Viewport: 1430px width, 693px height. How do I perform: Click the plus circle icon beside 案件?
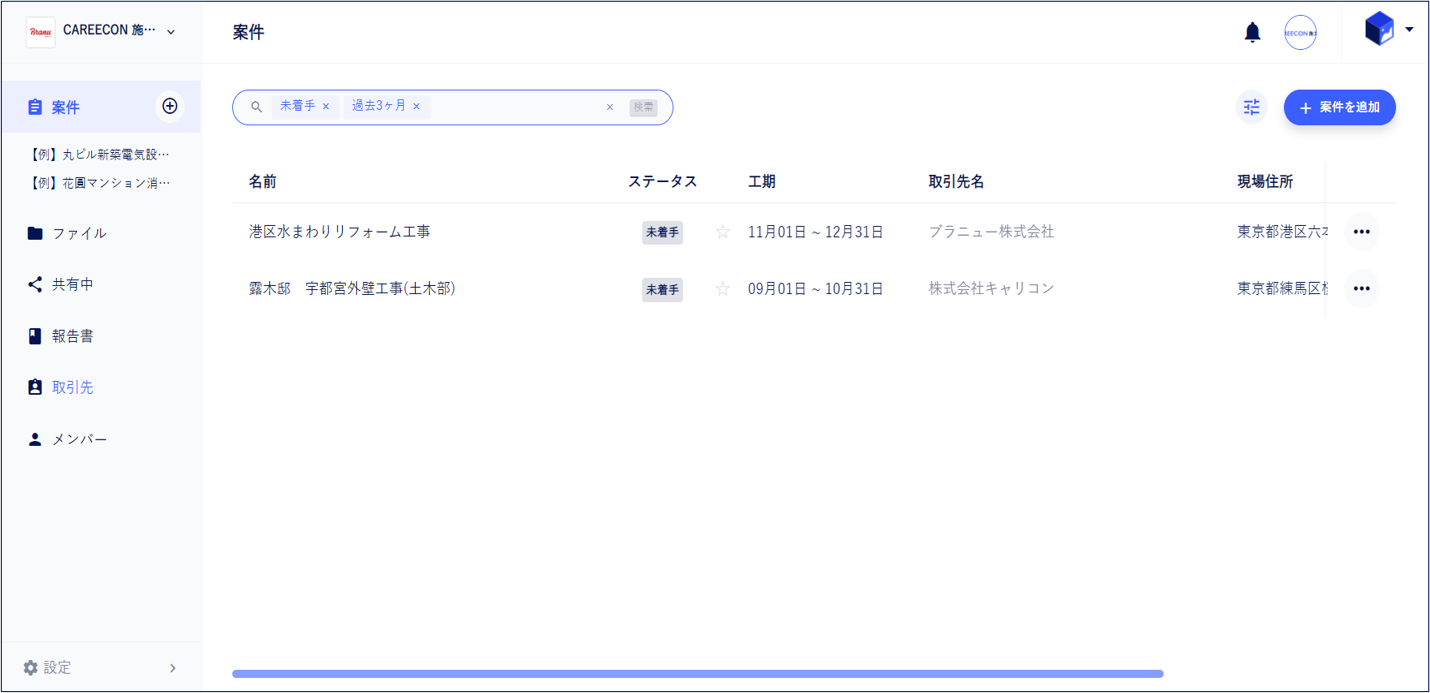coord(170,106)
